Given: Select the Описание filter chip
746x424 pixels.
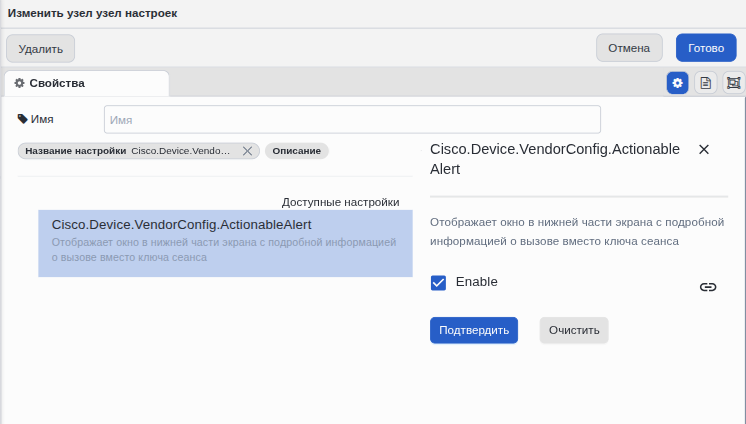Looking at the screenshot, I should point(296,151).
